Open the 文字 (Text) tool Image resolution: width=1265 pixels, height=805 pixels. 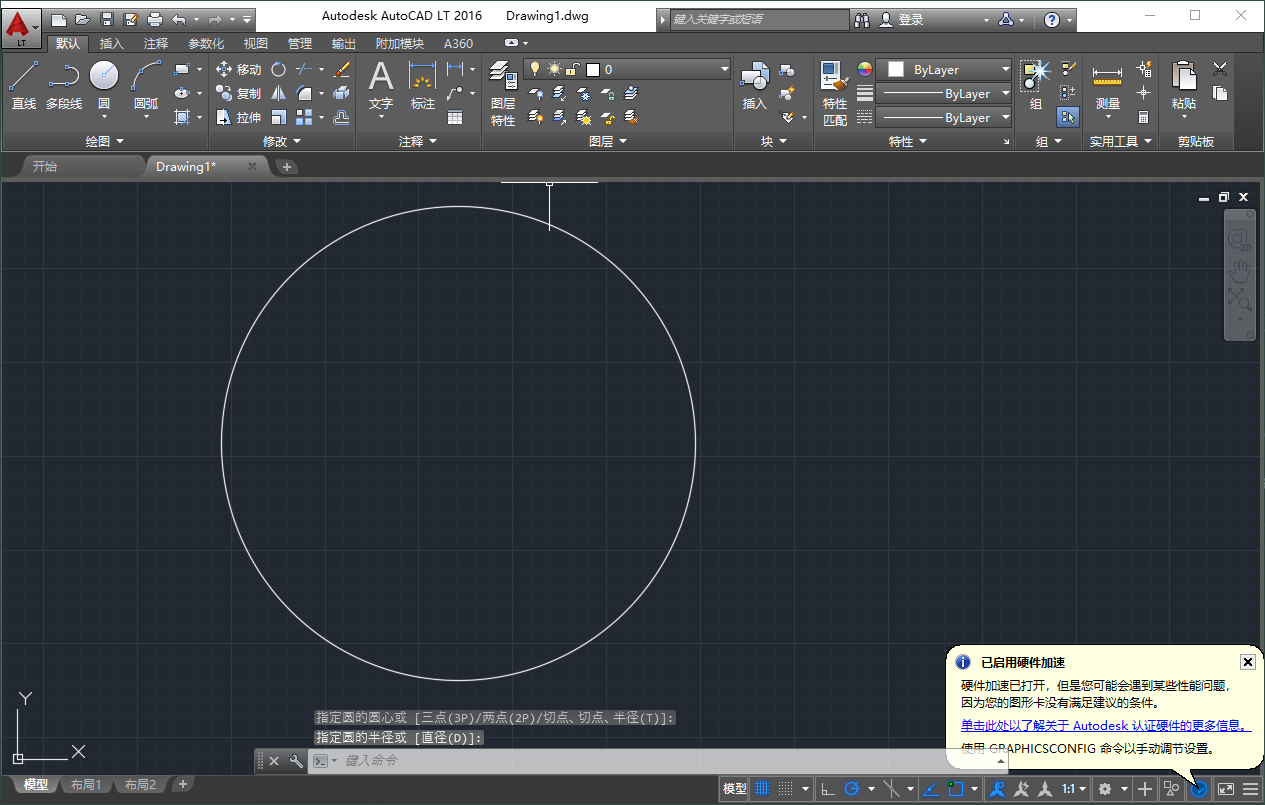click(x=380, y=84)
